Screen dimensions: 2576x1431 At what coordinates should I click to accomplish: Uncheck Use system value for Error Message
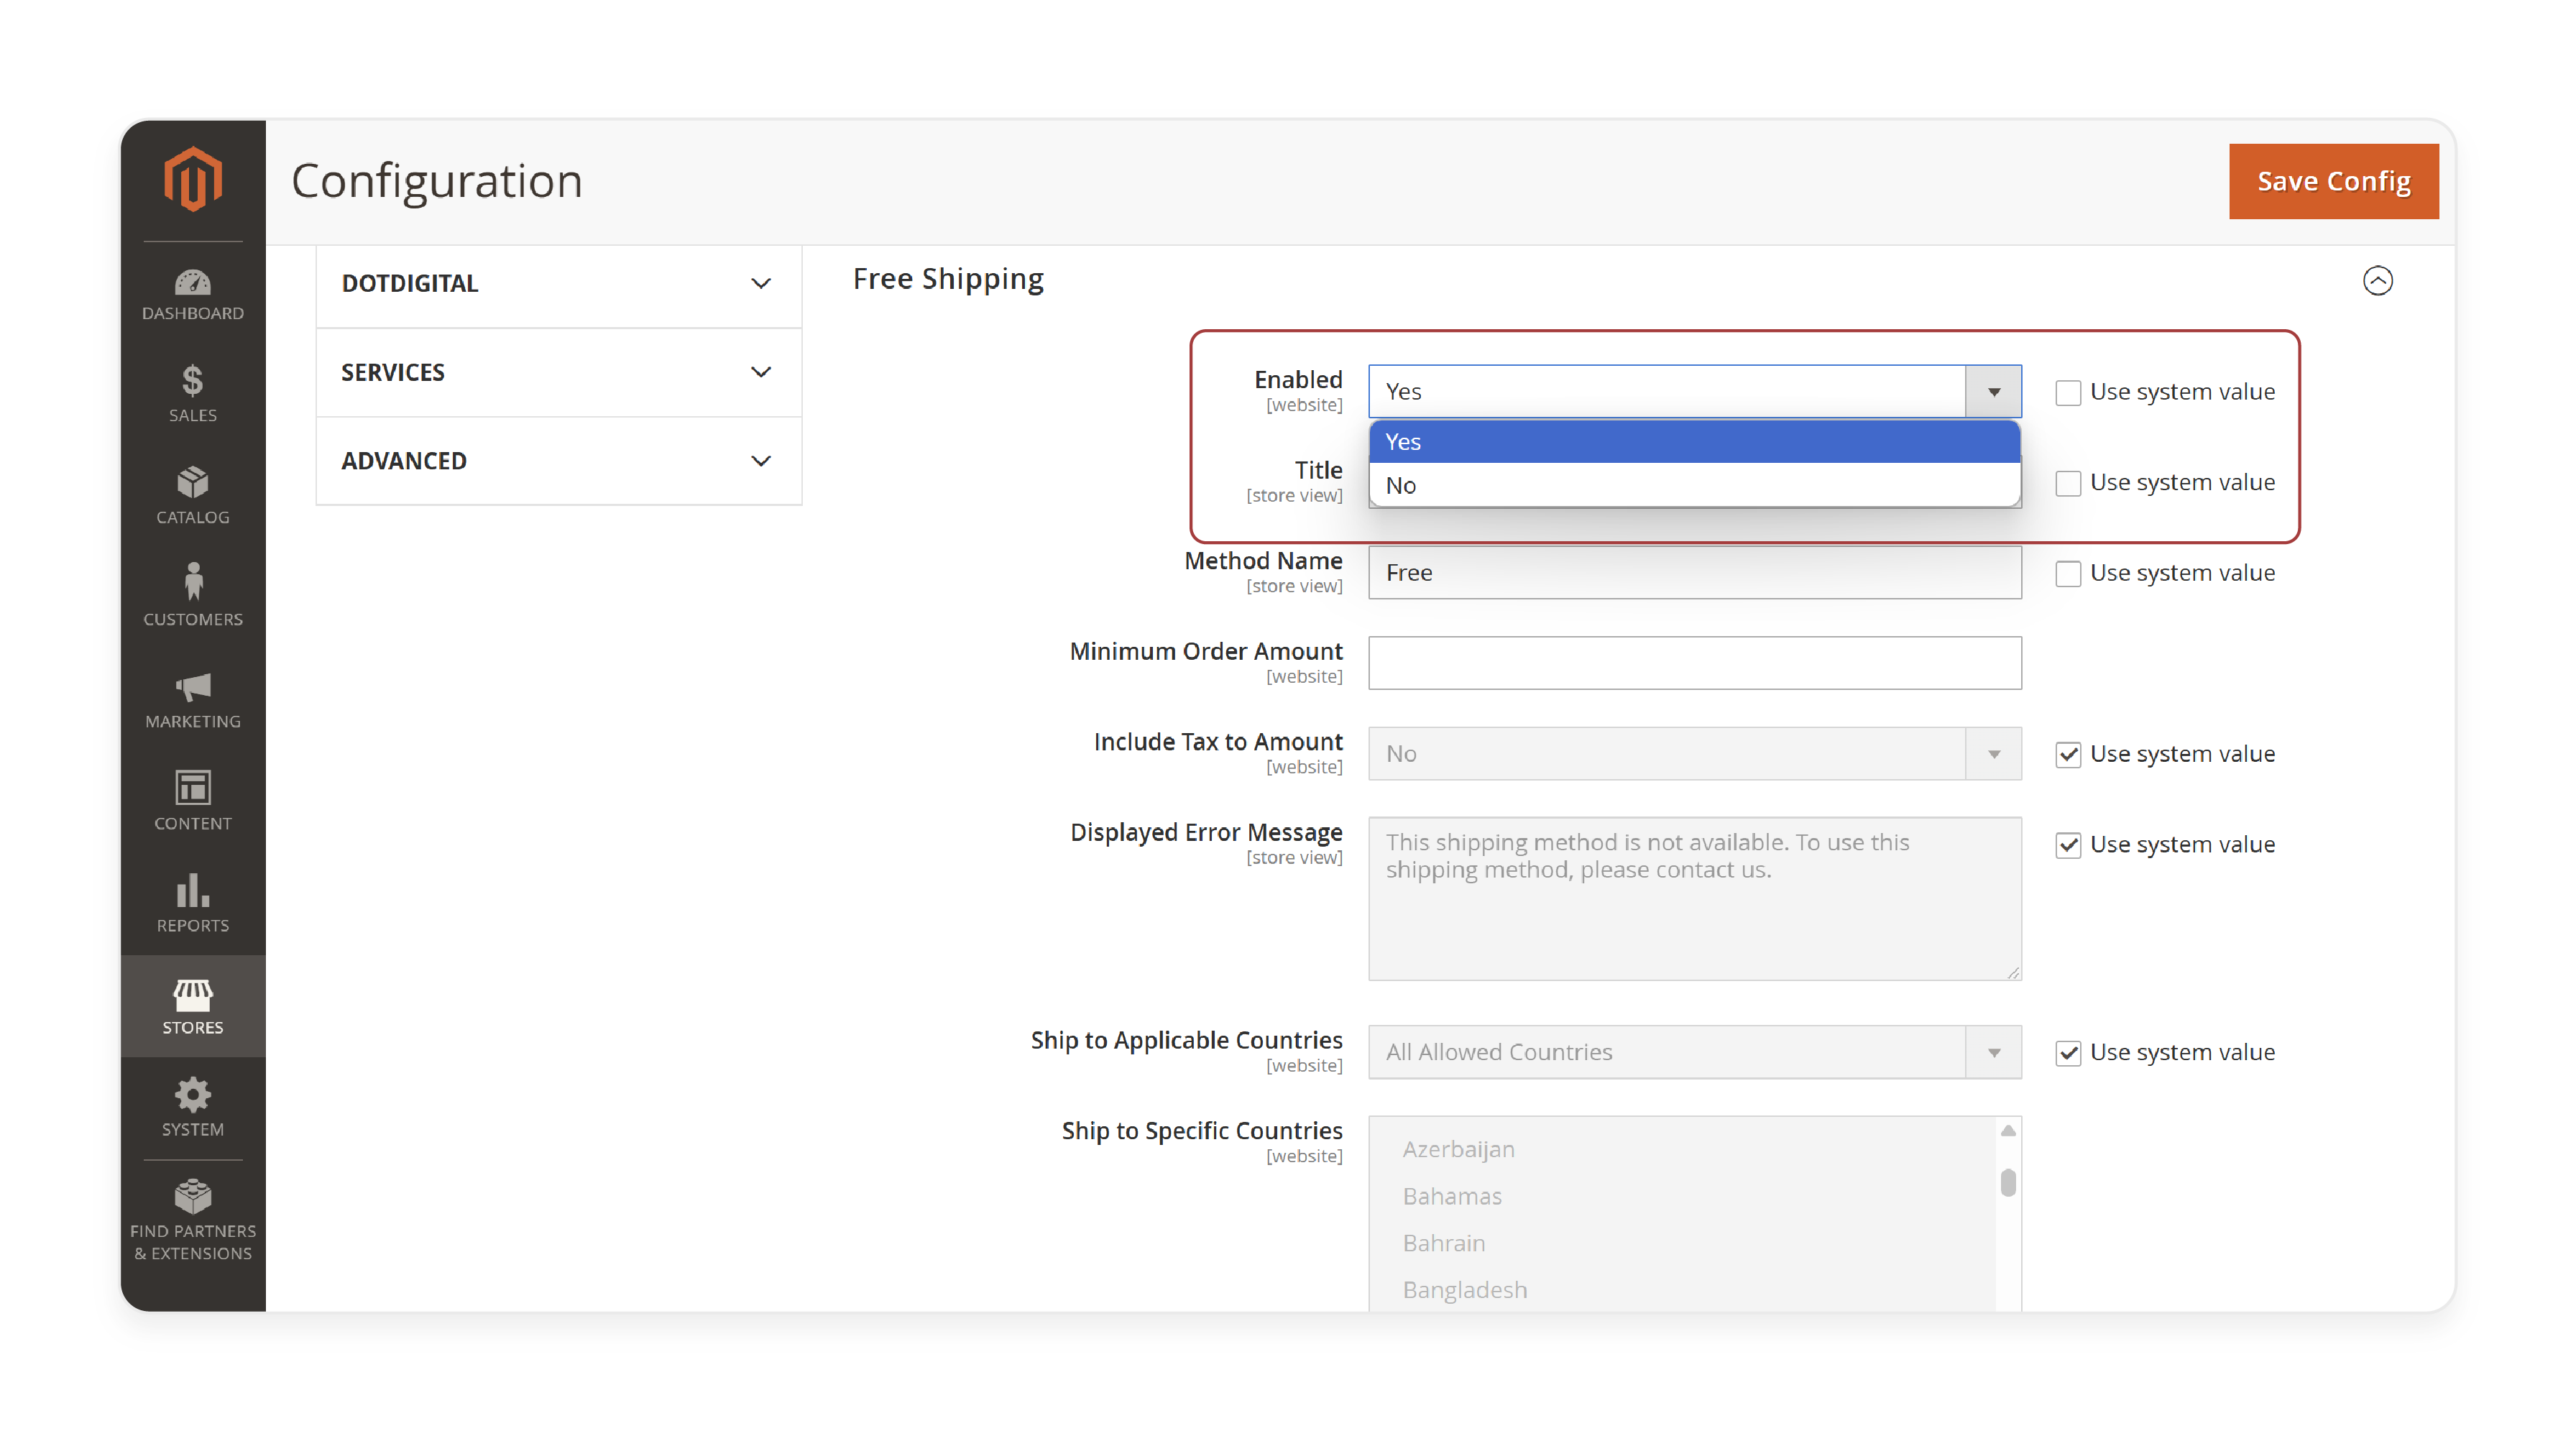tap(2068, 845)
